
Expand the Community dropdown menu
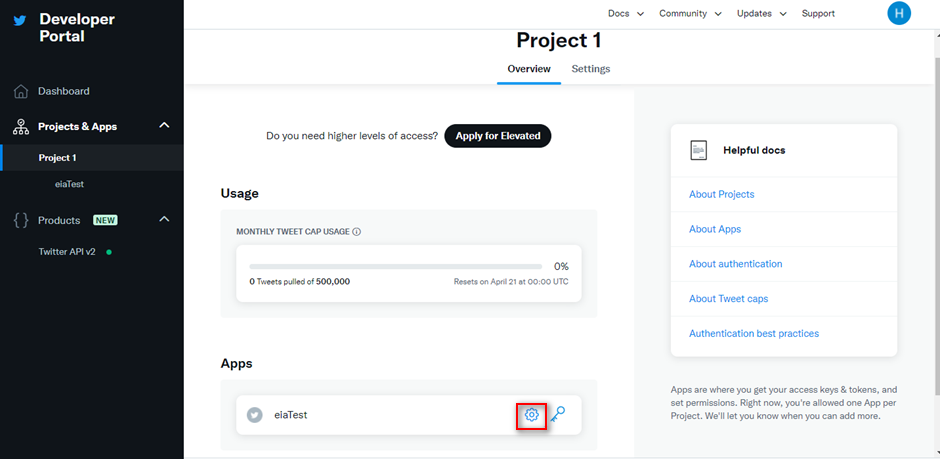[x=690, y=13]
